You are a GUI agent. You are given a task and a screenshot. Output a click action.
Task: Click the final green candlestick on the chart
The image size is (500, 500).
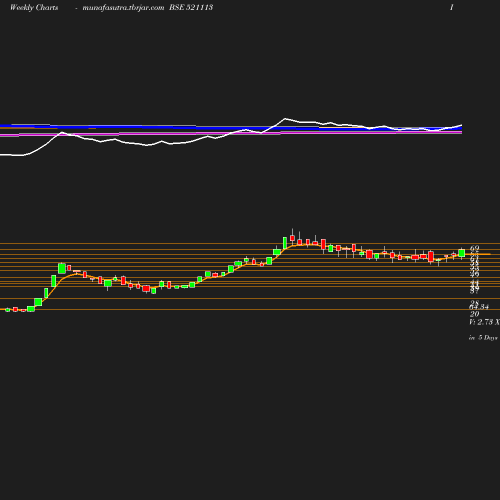pos(462,253)
